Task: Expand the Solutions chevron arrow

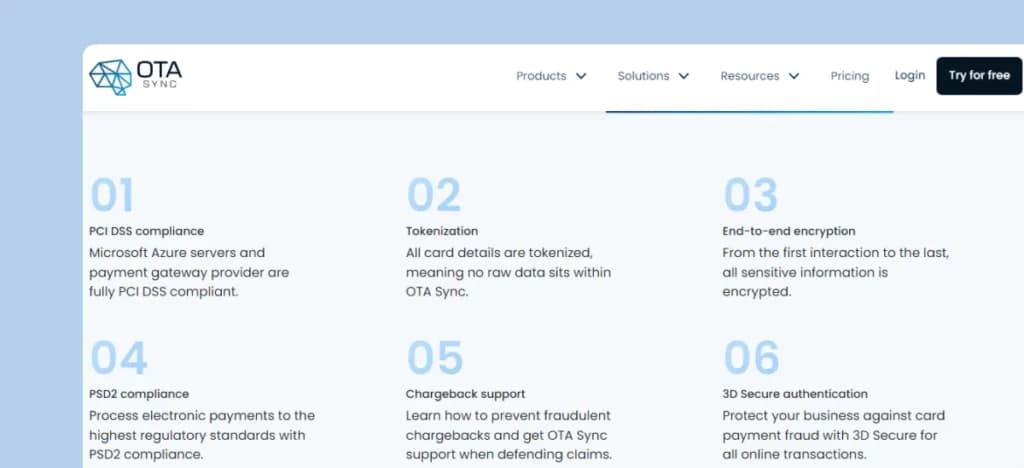Action: pyautogui.click(x=684, y=76)
